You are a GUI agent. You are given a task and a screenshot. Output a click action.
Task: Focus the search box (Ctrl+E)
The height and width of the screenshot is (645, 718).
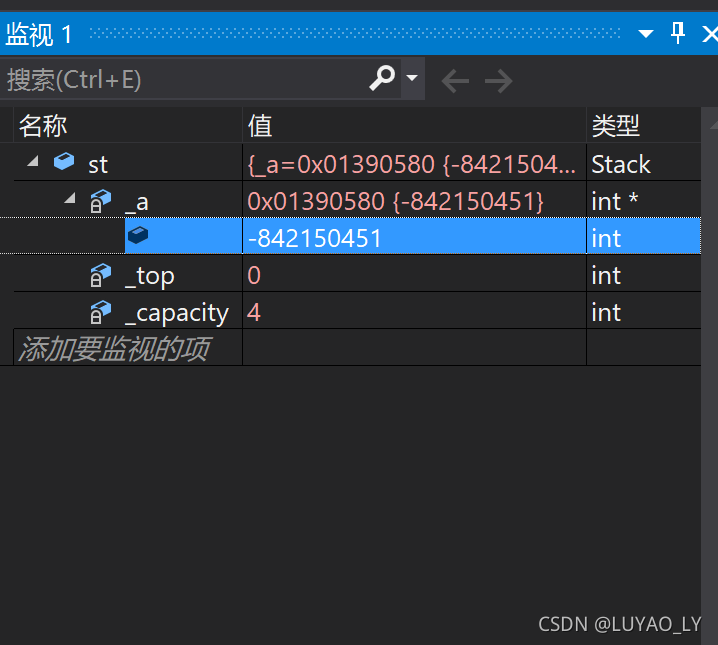coord(183,79)
